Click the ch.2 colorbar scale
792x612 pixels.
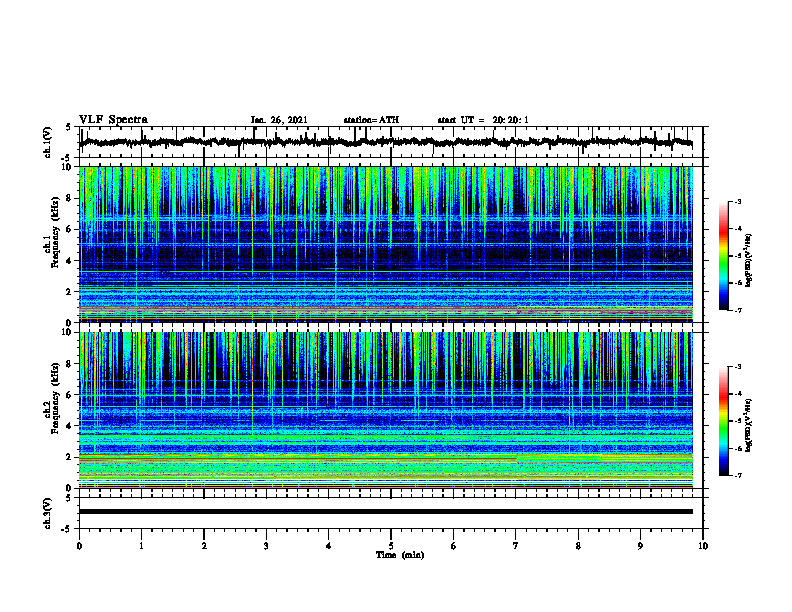tap(724, 421)
